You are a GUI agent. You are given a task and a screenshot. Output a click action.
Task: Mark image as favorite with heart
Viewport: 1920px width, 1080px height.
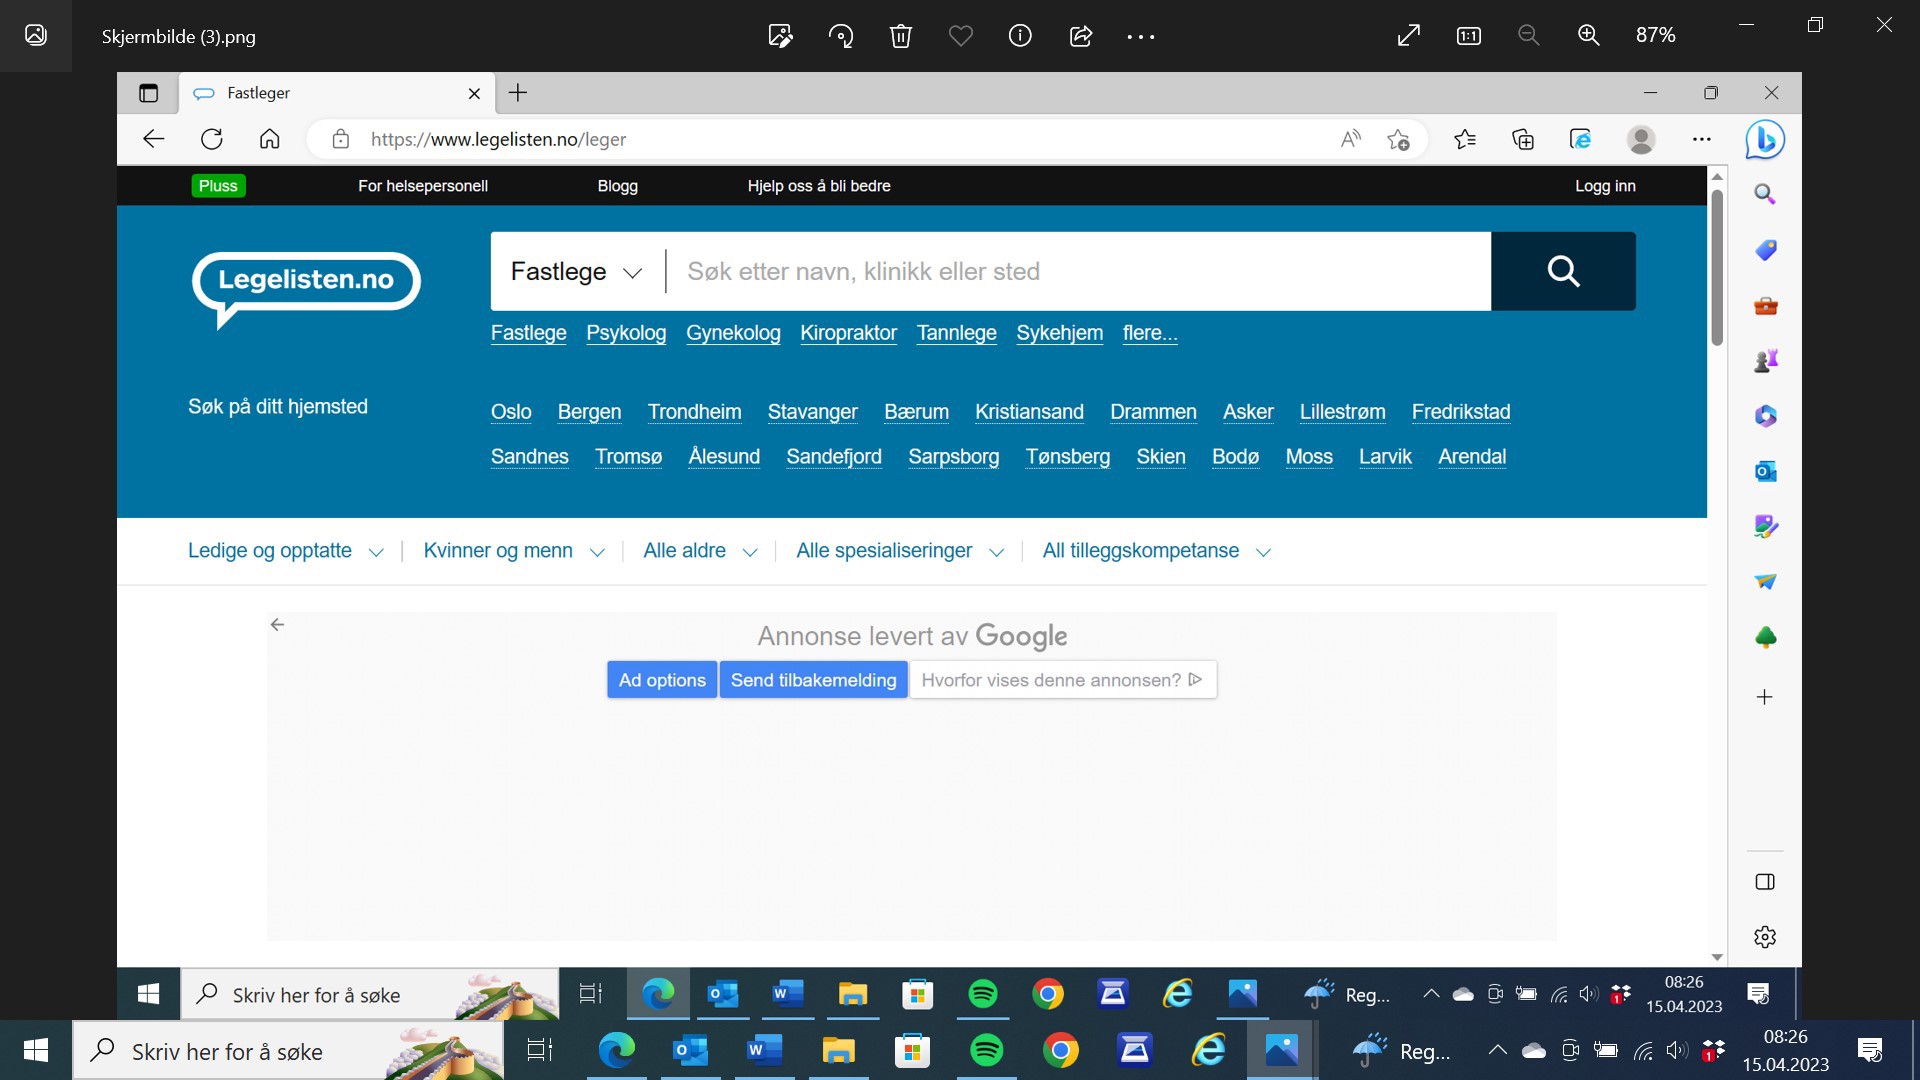(960, 36)
